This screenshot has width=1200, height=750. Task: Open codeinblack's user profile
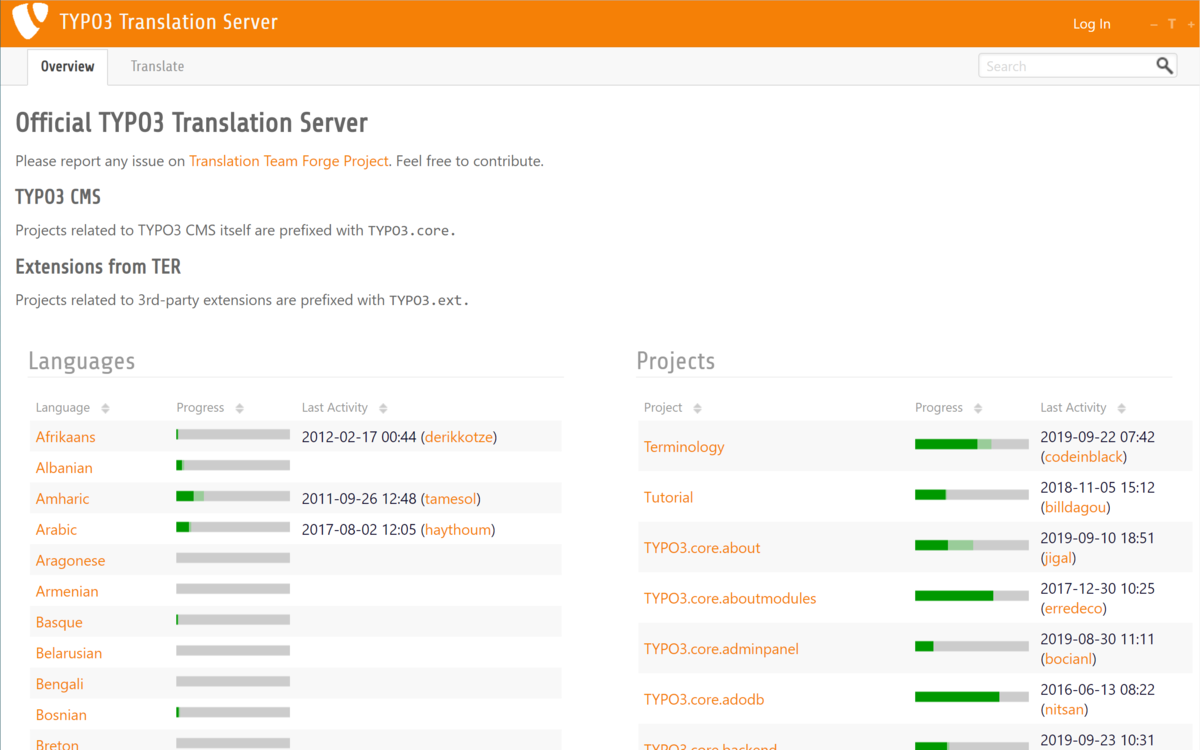(x=1083, y=457)
